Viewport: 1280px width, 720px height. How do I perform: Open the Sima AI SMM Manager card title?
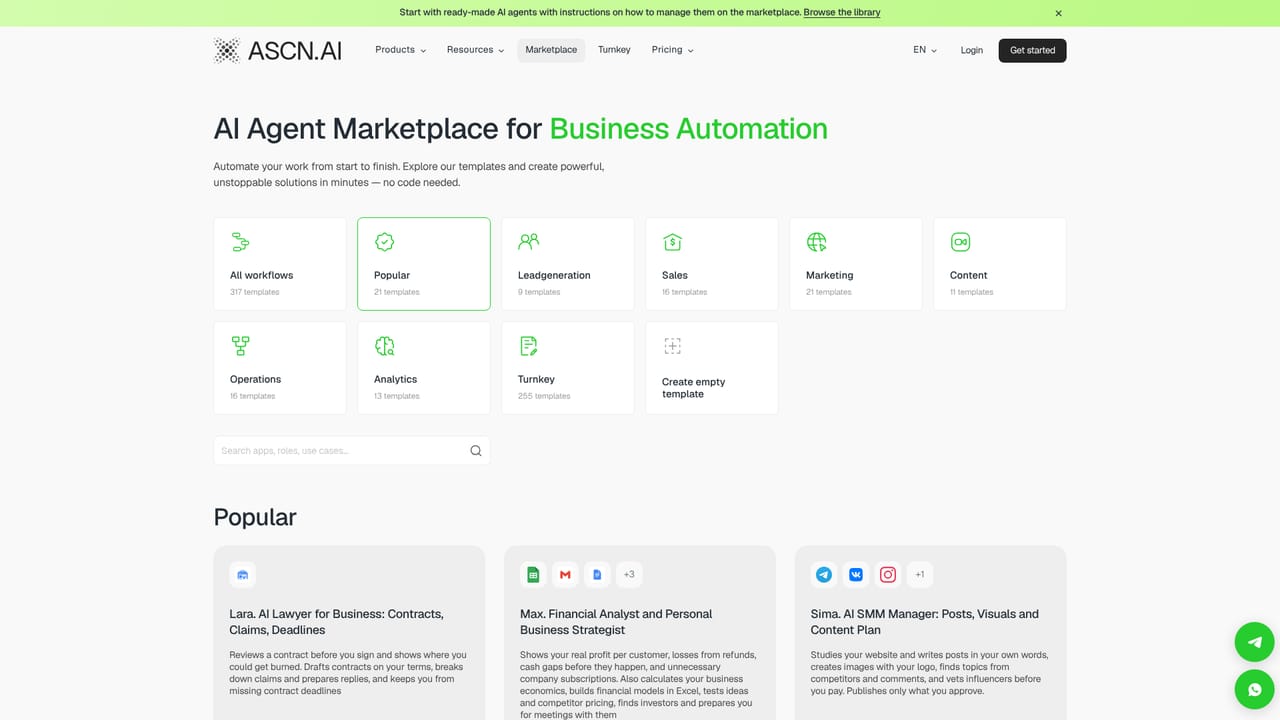(925, 622)
